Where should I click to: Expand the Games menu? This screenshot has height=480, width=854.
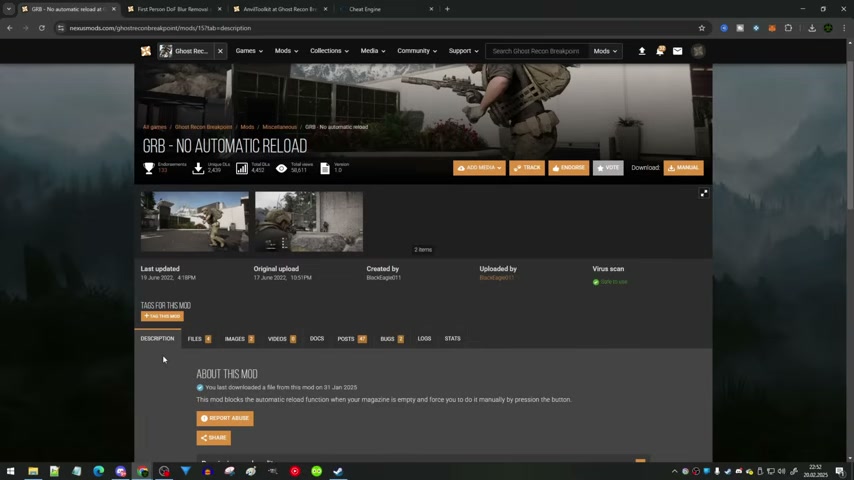(249, 51)
